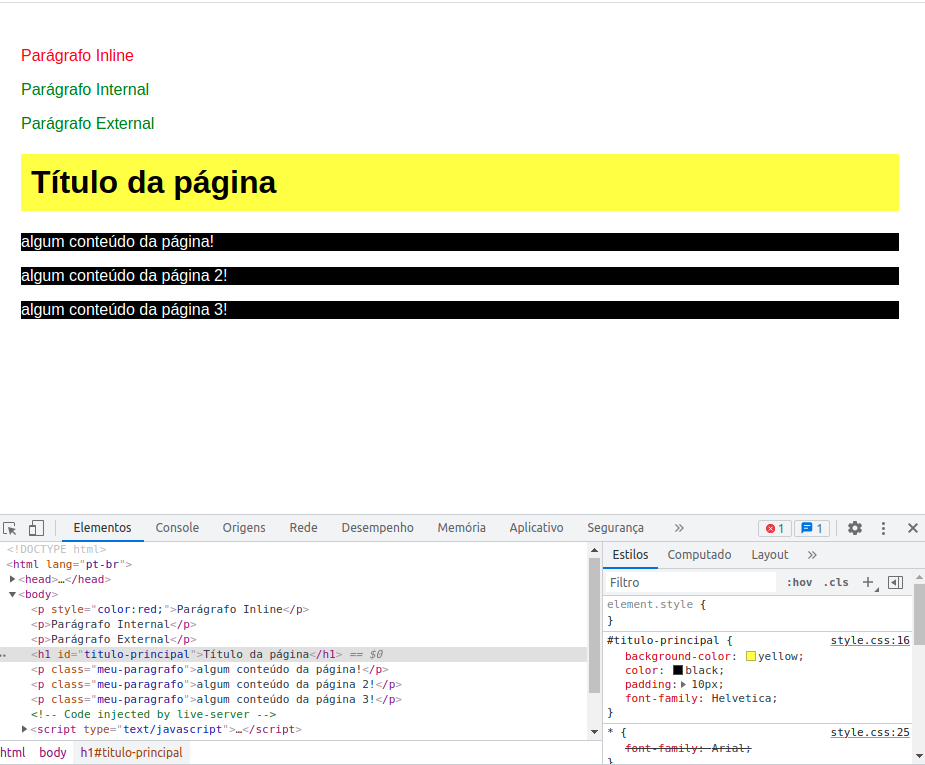Select the Computado pane tab
925x765 pixels.
click(699, 555)
